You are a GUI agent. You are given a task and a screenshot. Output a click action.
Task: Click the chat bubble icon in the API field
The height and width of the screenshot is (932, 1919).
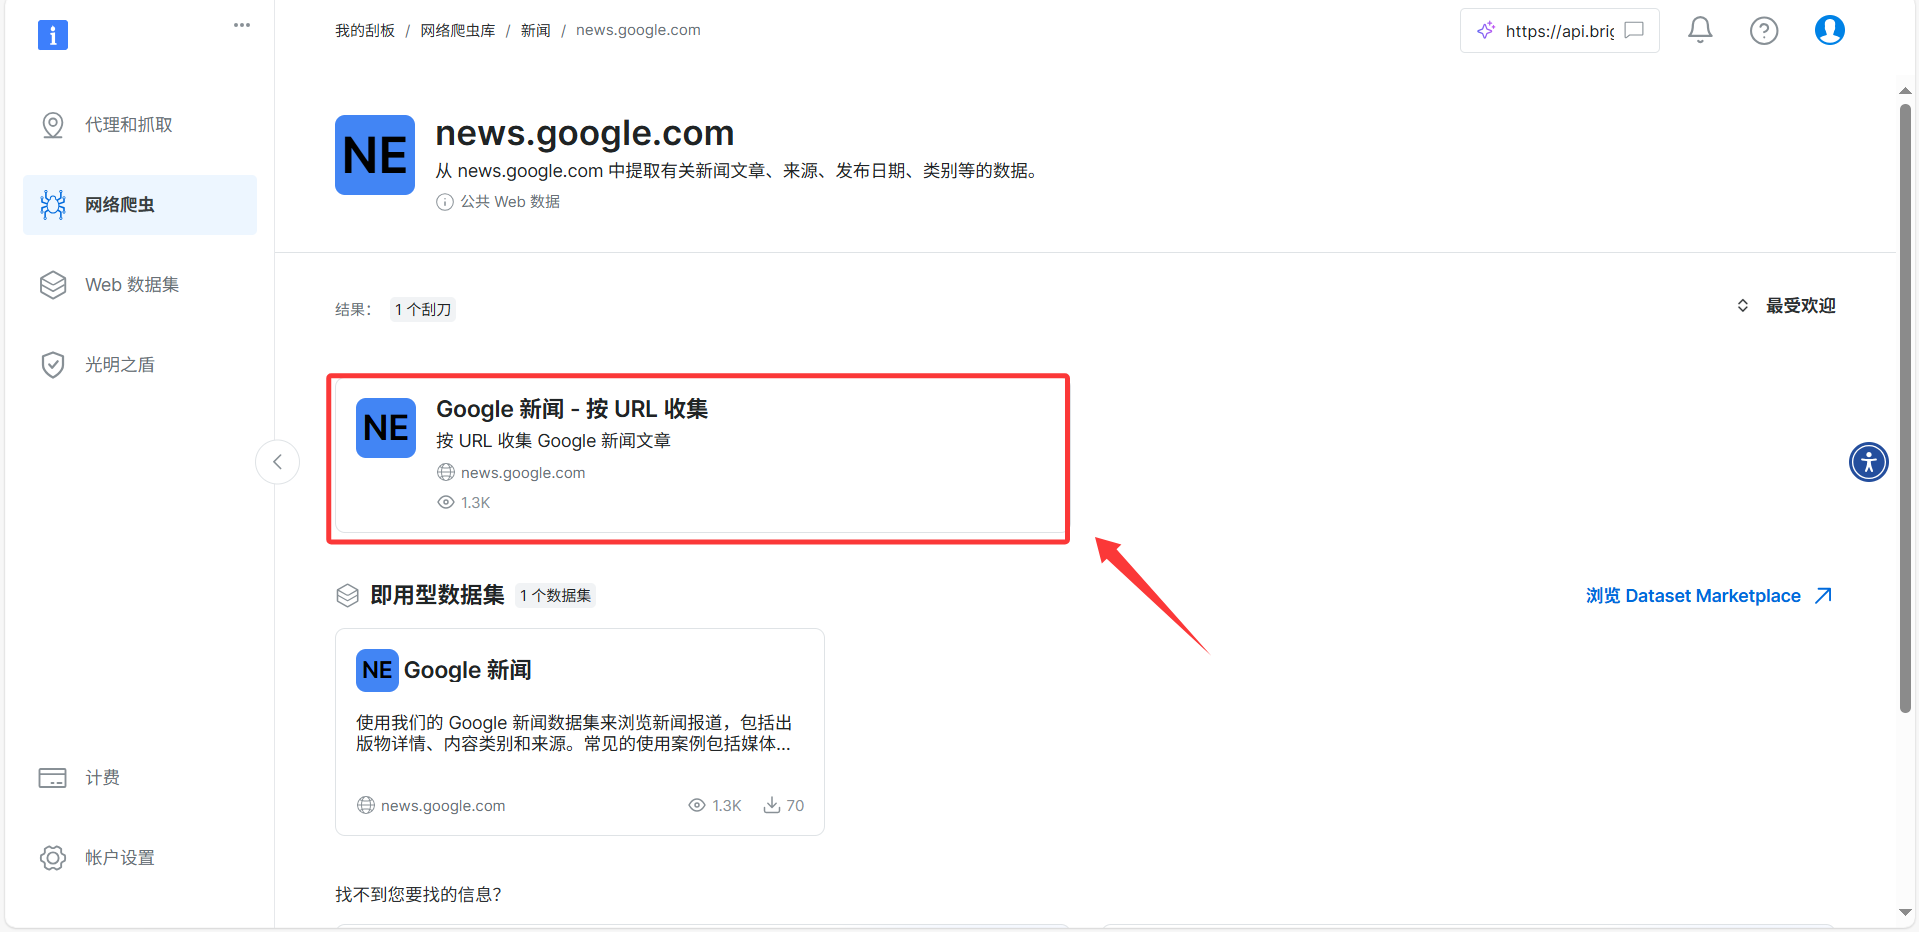tap(1634, 30)
